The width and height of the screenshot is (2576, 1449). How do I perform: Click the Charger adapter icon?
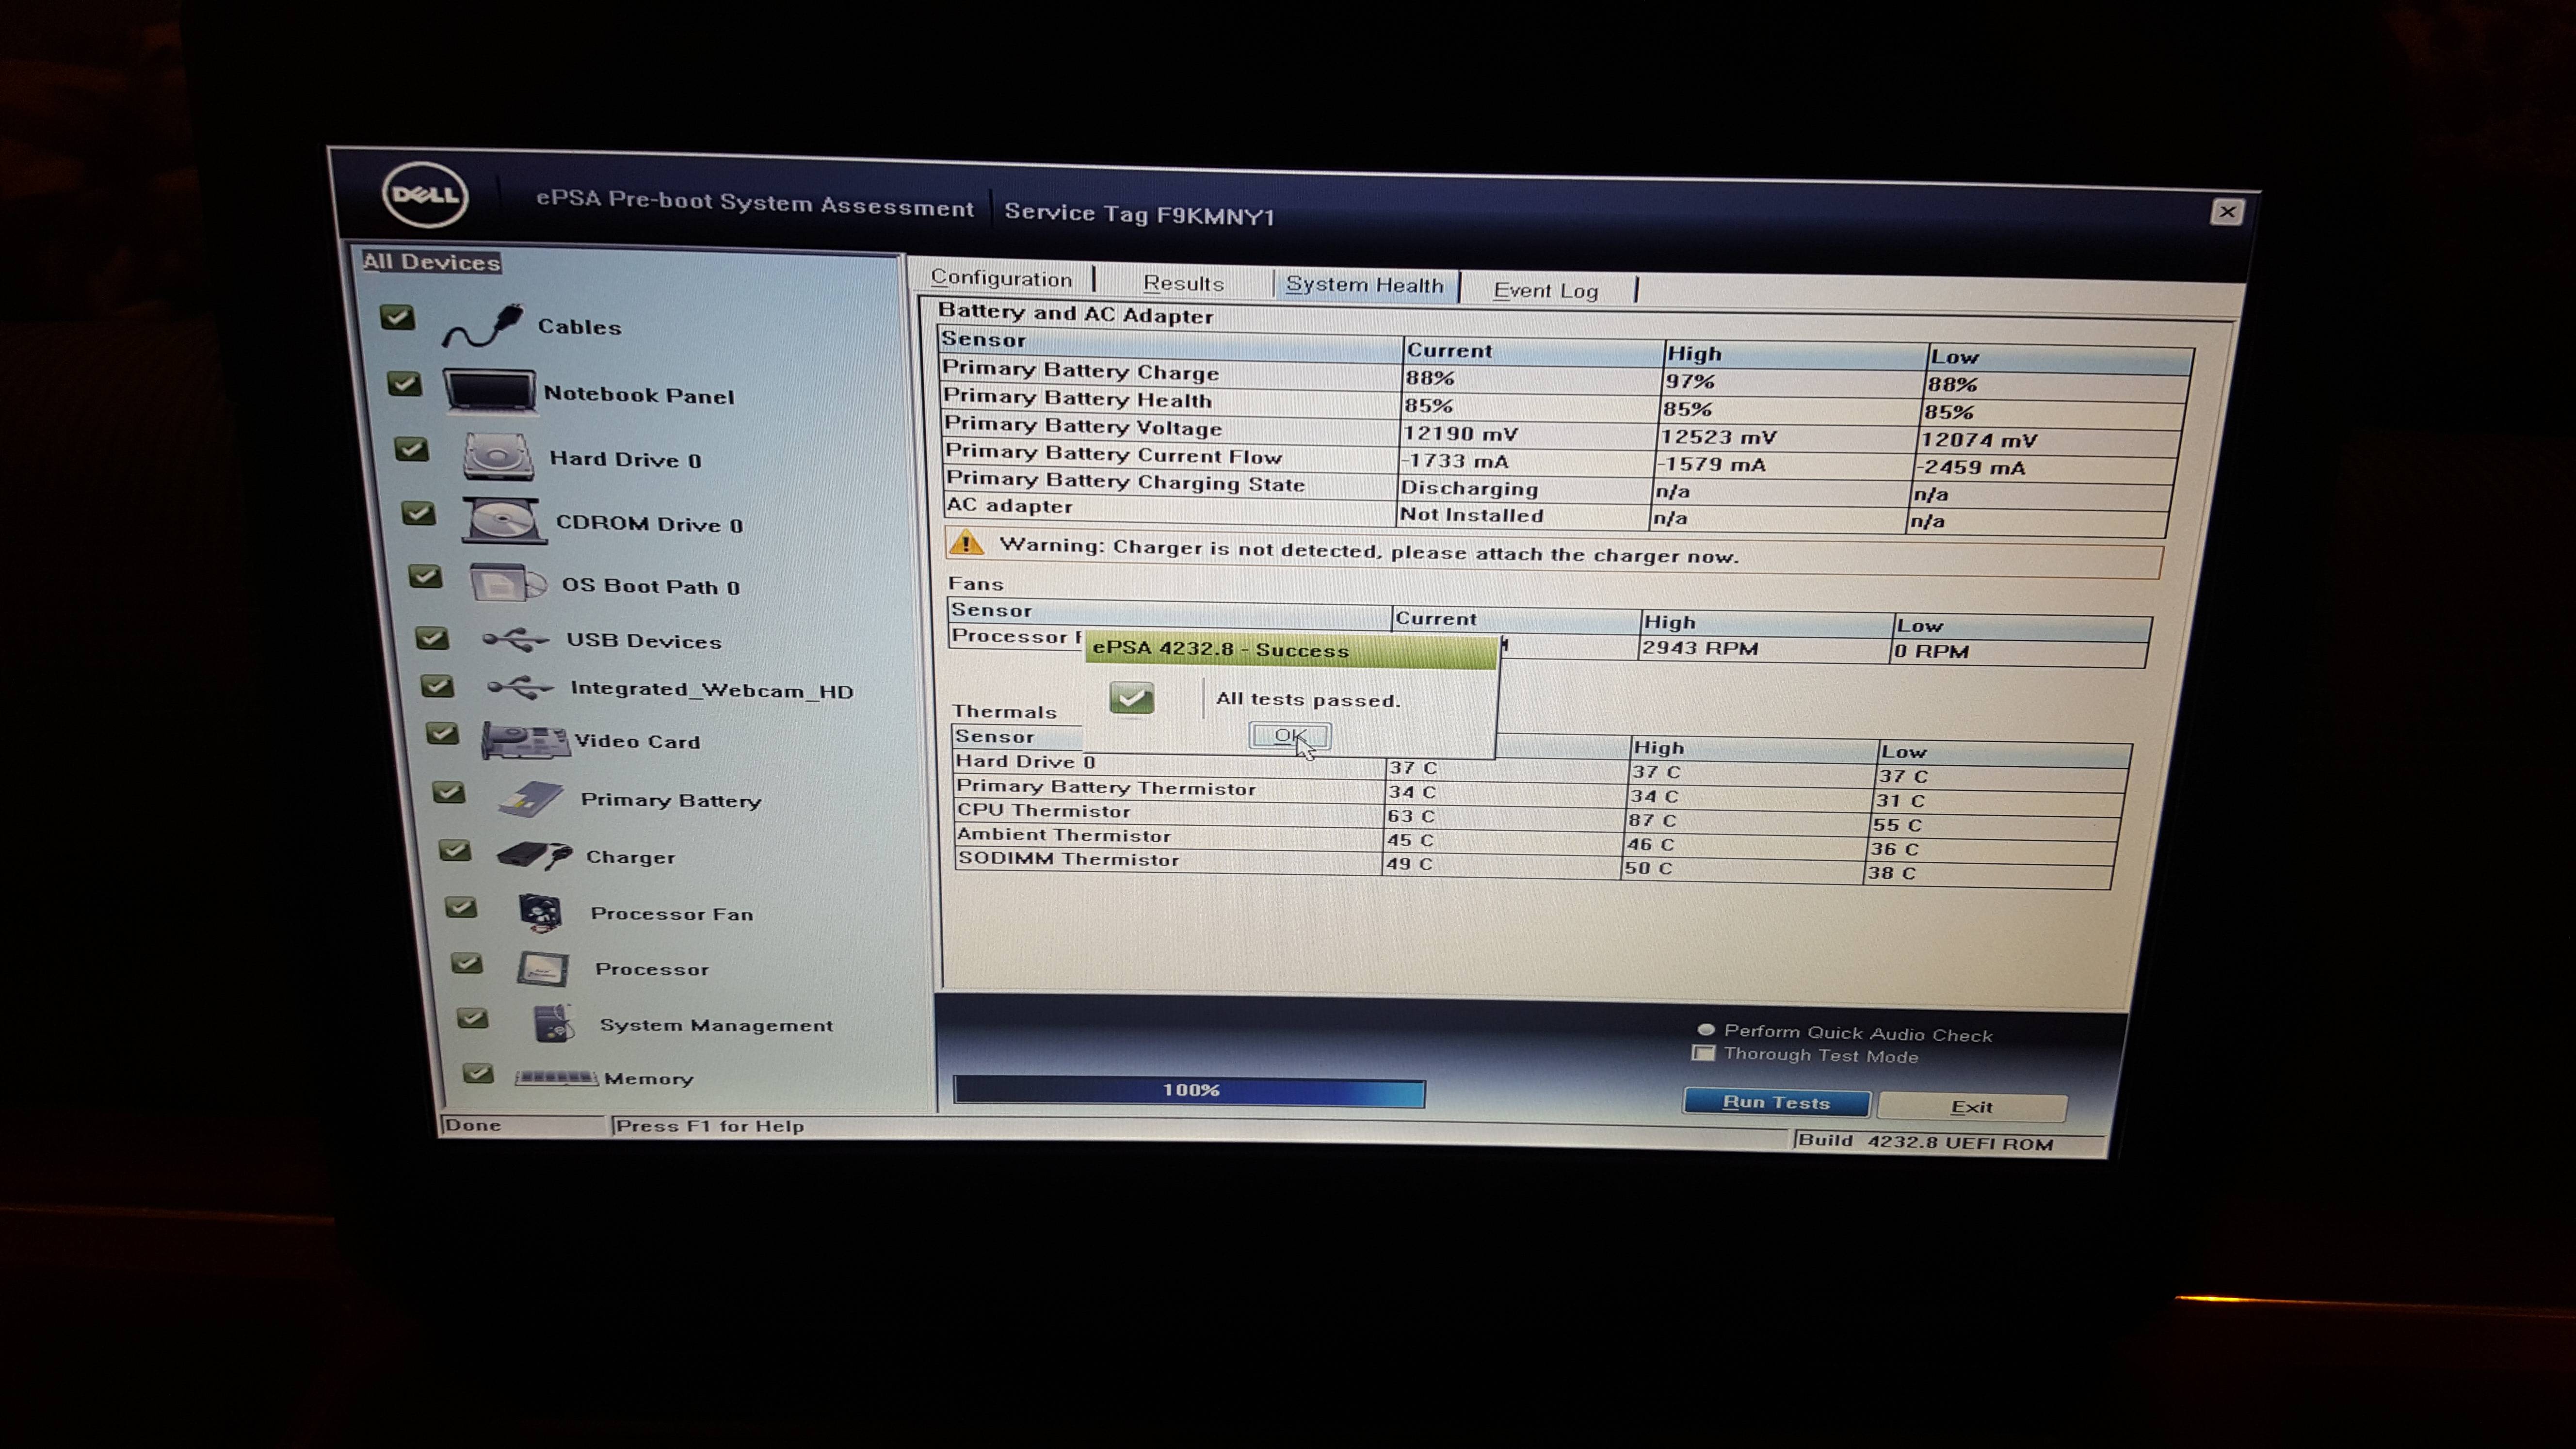[x=533, y=855]
